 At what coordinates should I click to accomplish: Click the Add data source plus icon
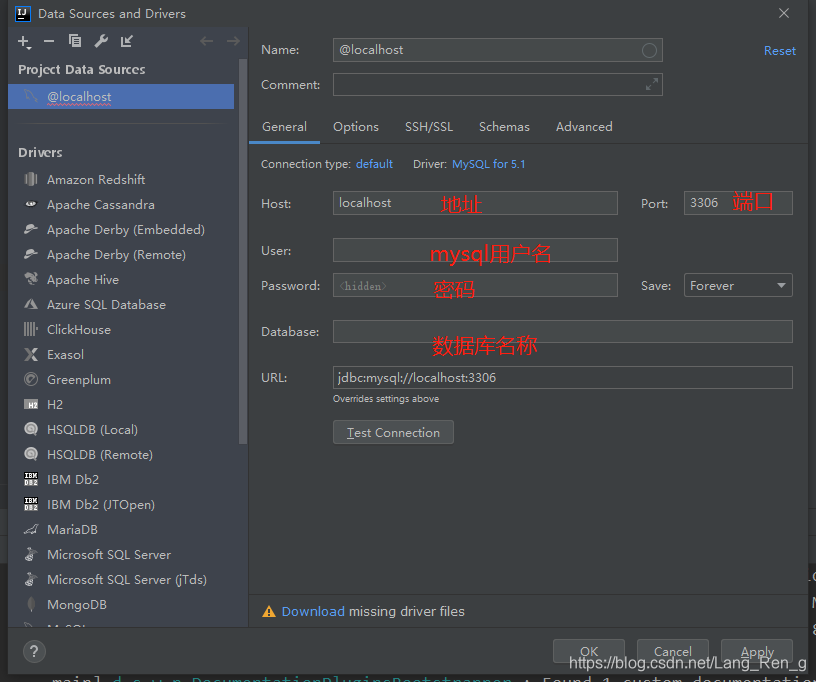[x=24, y=42]
